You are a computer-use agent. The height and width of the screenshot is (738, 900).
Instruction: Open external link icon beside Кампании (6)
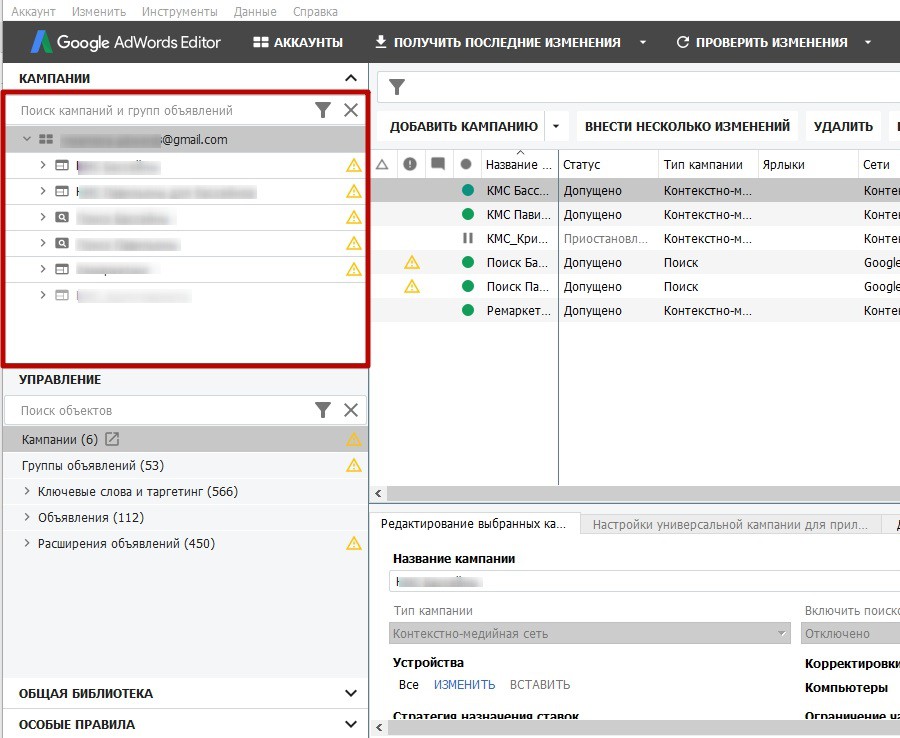pos(112,439)
